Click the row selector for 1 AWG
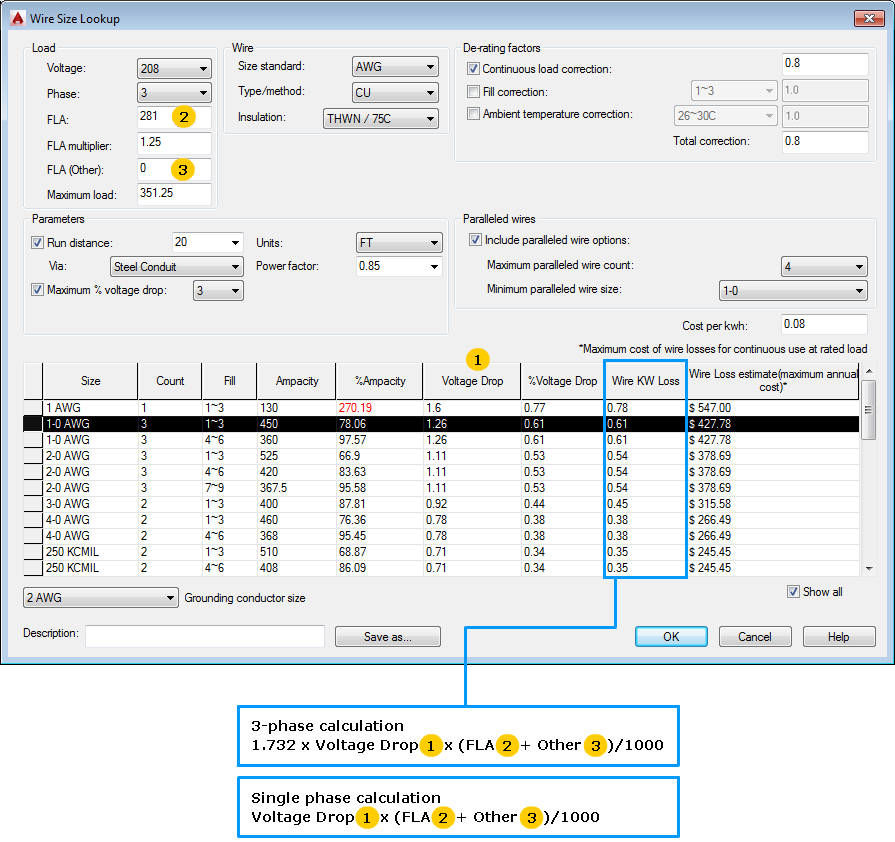 33,408
